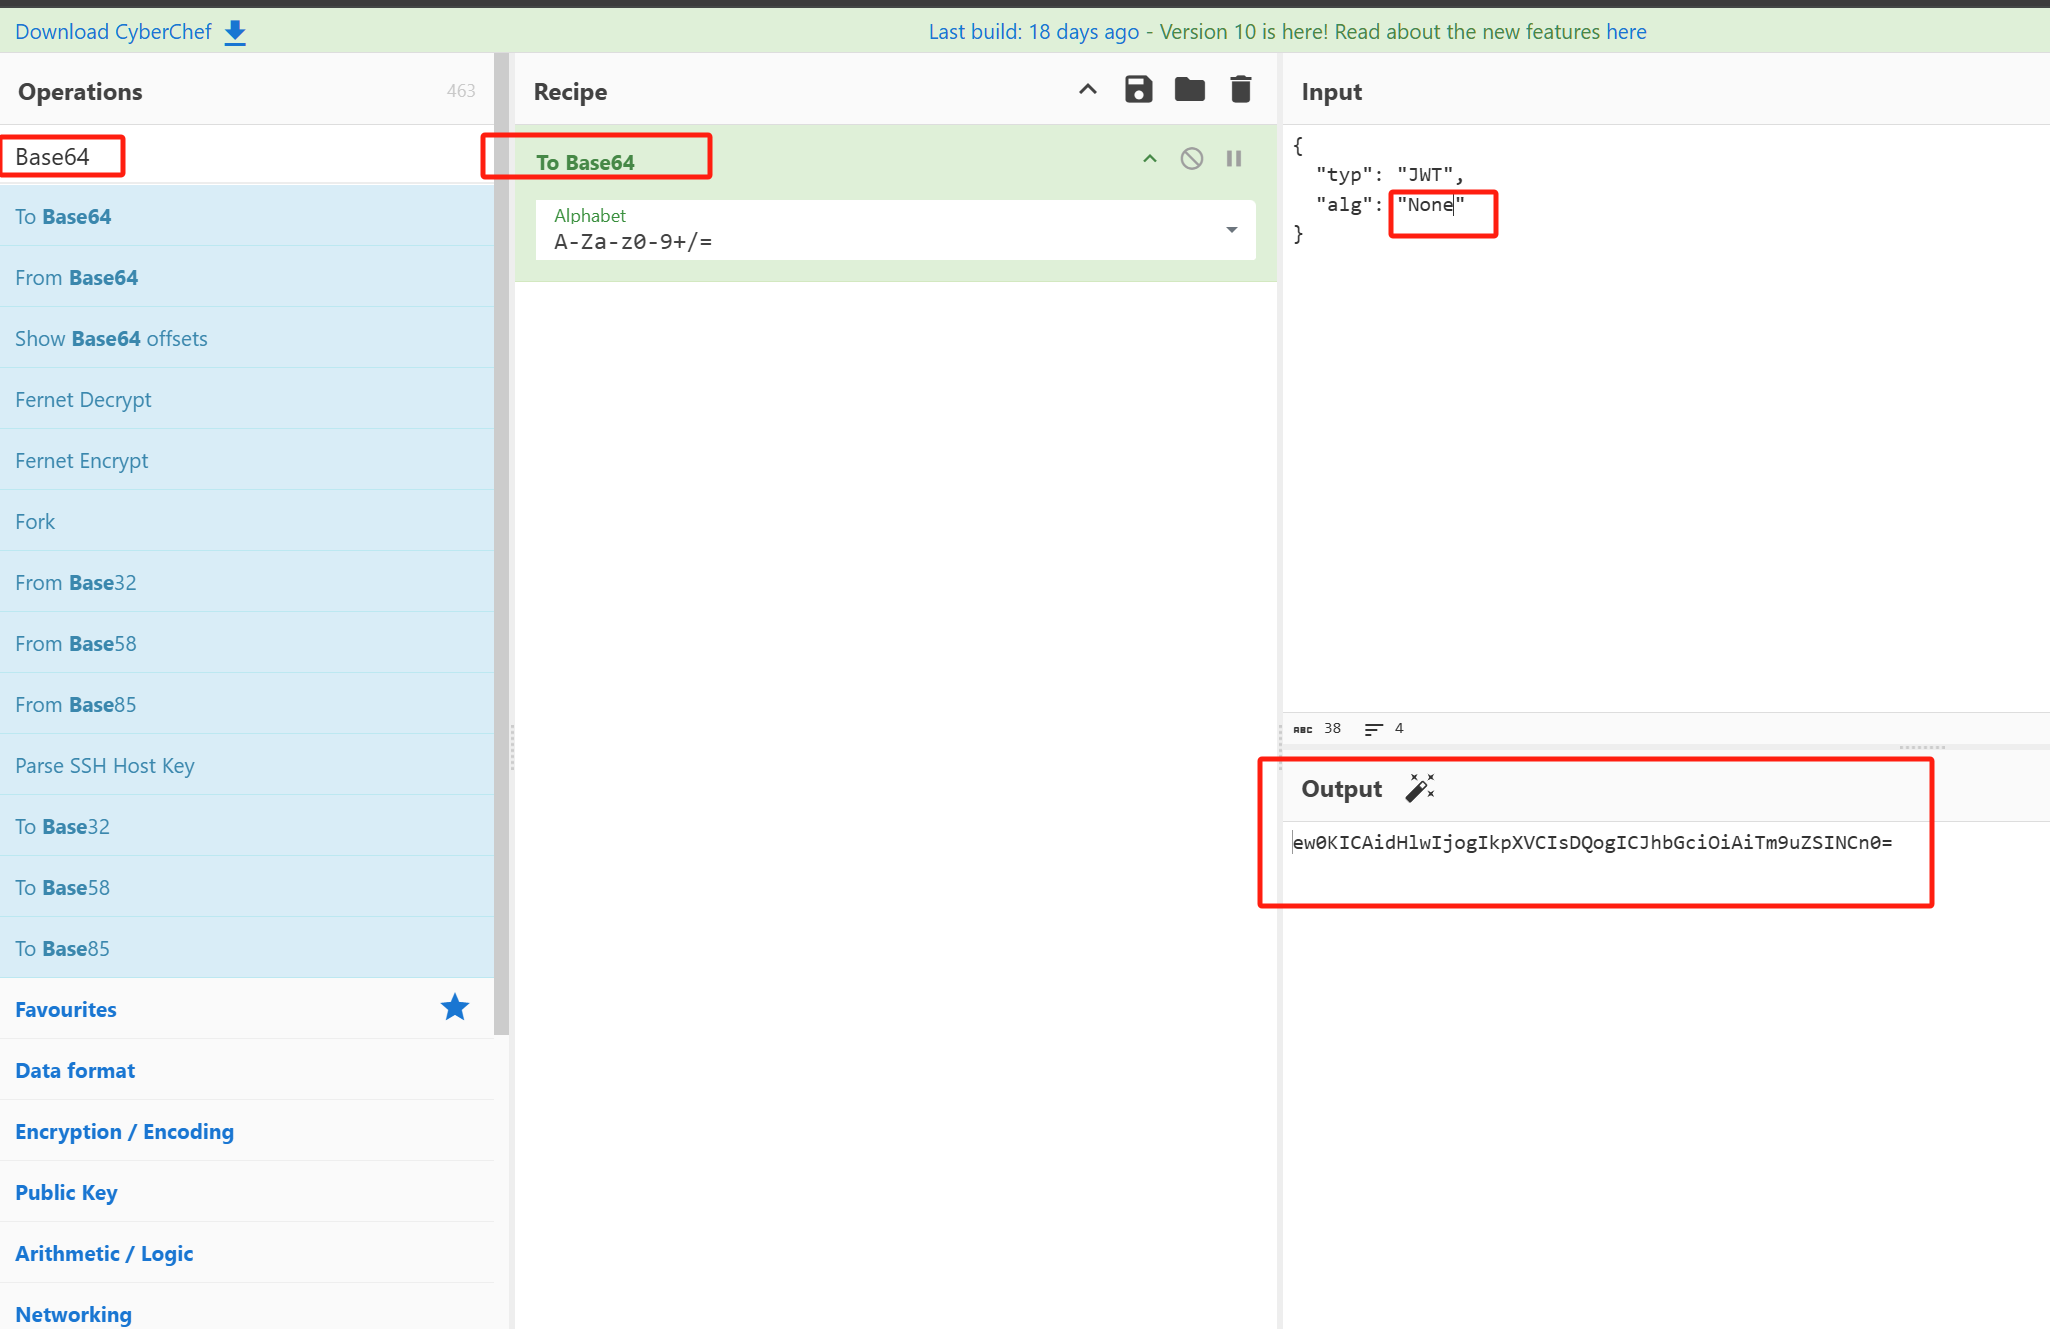
Task: Click the line count icon in Input status
Action: (x=1373, y=729)
